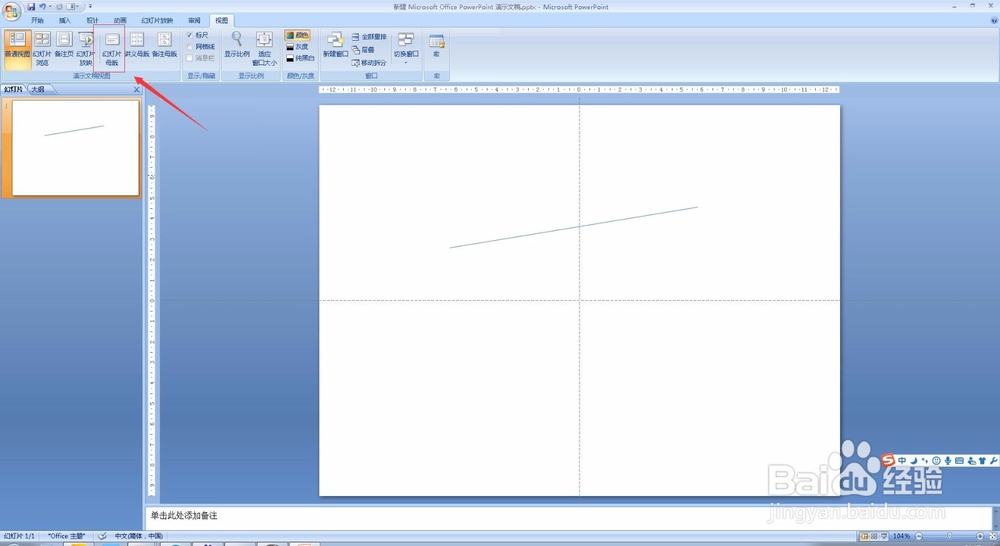Click 适应窗口大小 (Fit to Window)

[x=264, y=48]
